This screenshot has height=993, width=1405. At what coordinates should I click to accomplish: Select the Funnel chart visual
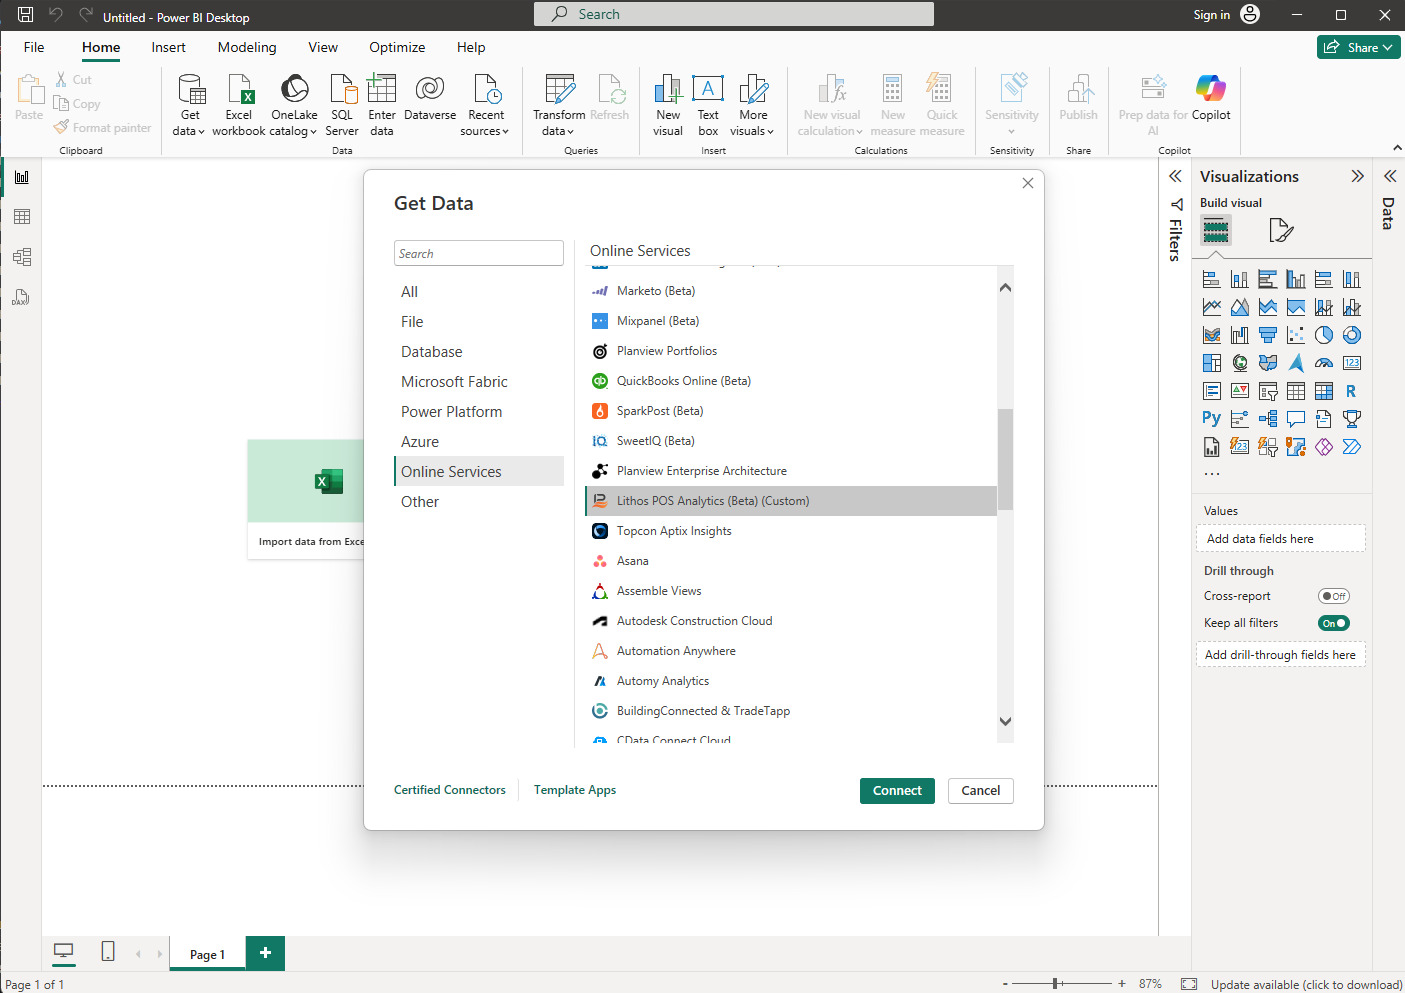[1268, 335]
